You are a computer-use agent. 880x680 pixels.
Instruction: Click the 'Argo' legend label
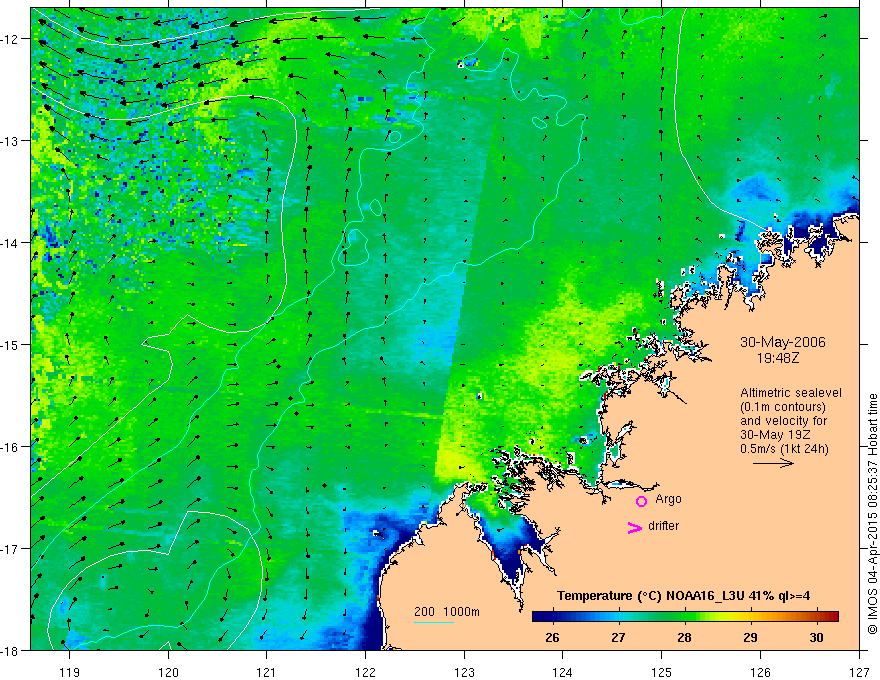(x=668, y=499)
